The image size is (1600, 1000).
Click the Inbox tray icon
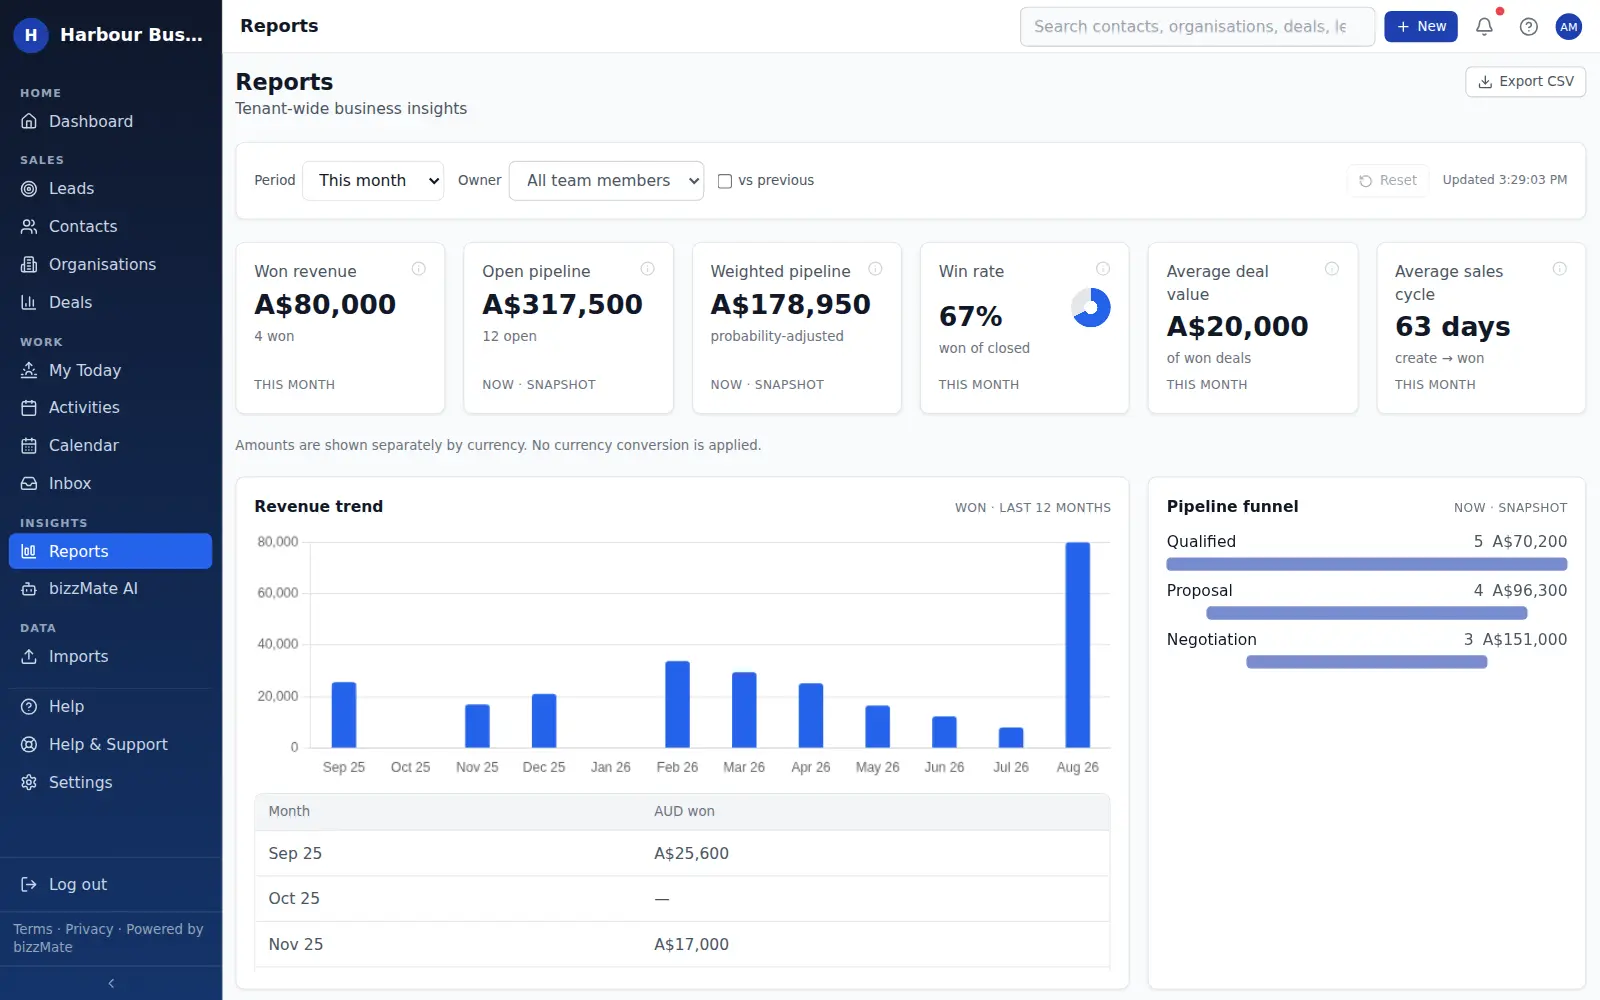pos(29,483)
